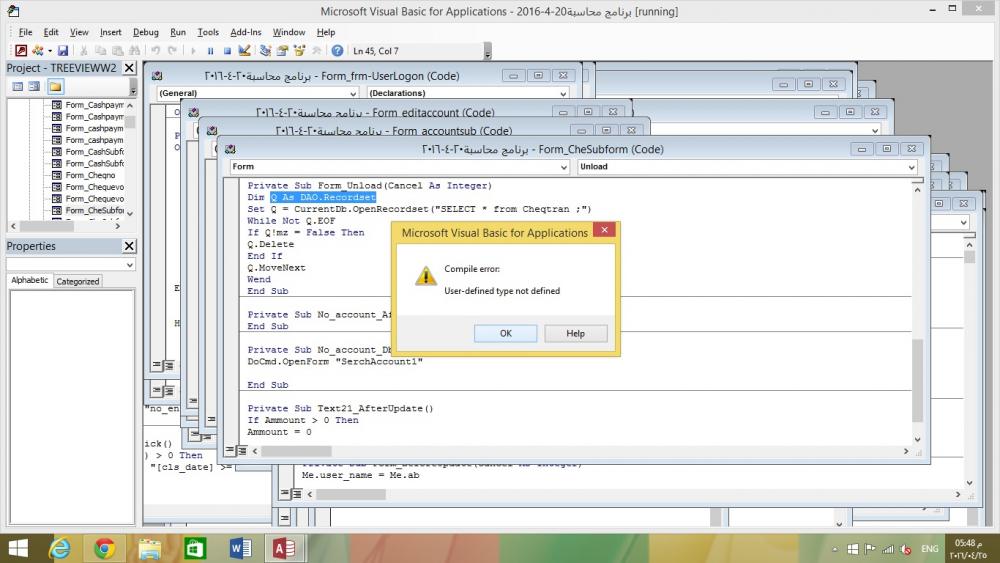Image resolution: width=1000 pixels, height=563 pixels.
Task: Click the Break pause icon
Action: point(210,50)
